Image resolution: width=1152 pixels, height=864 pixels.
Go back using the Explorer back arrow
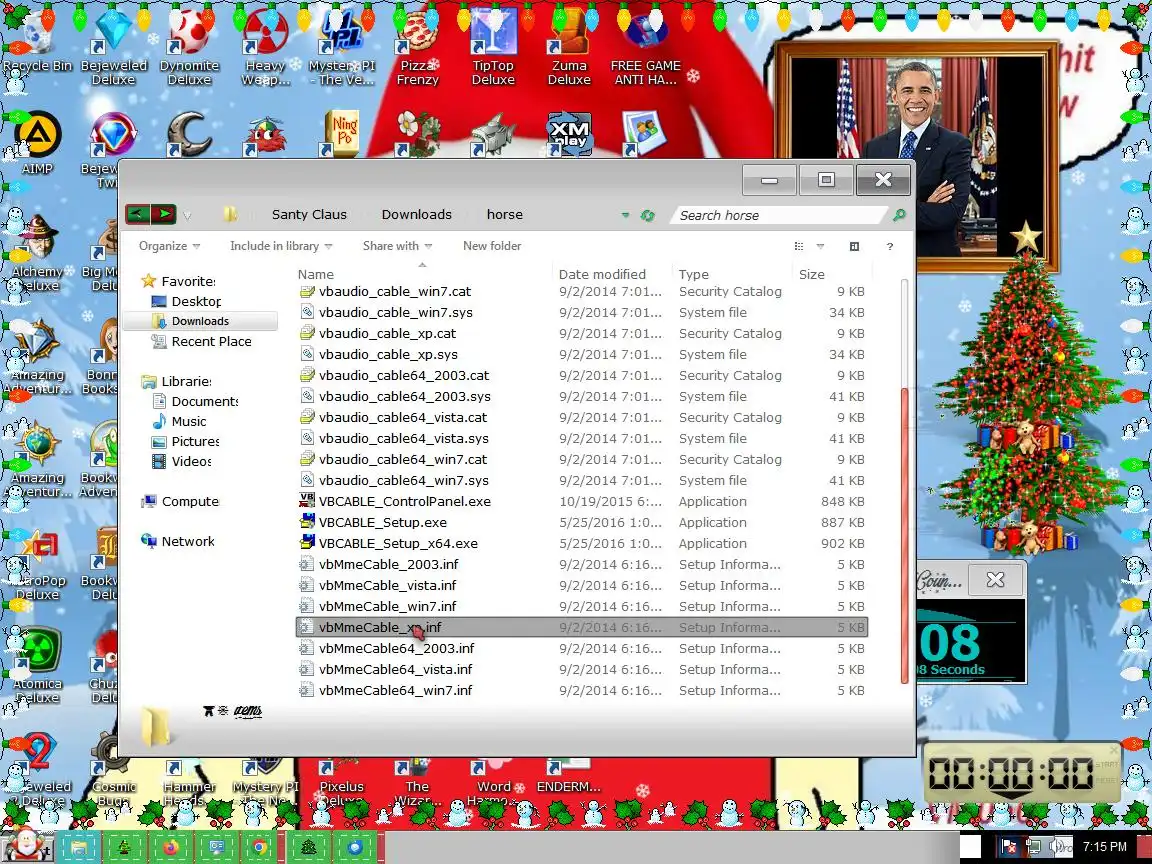(x=137, y=215)
